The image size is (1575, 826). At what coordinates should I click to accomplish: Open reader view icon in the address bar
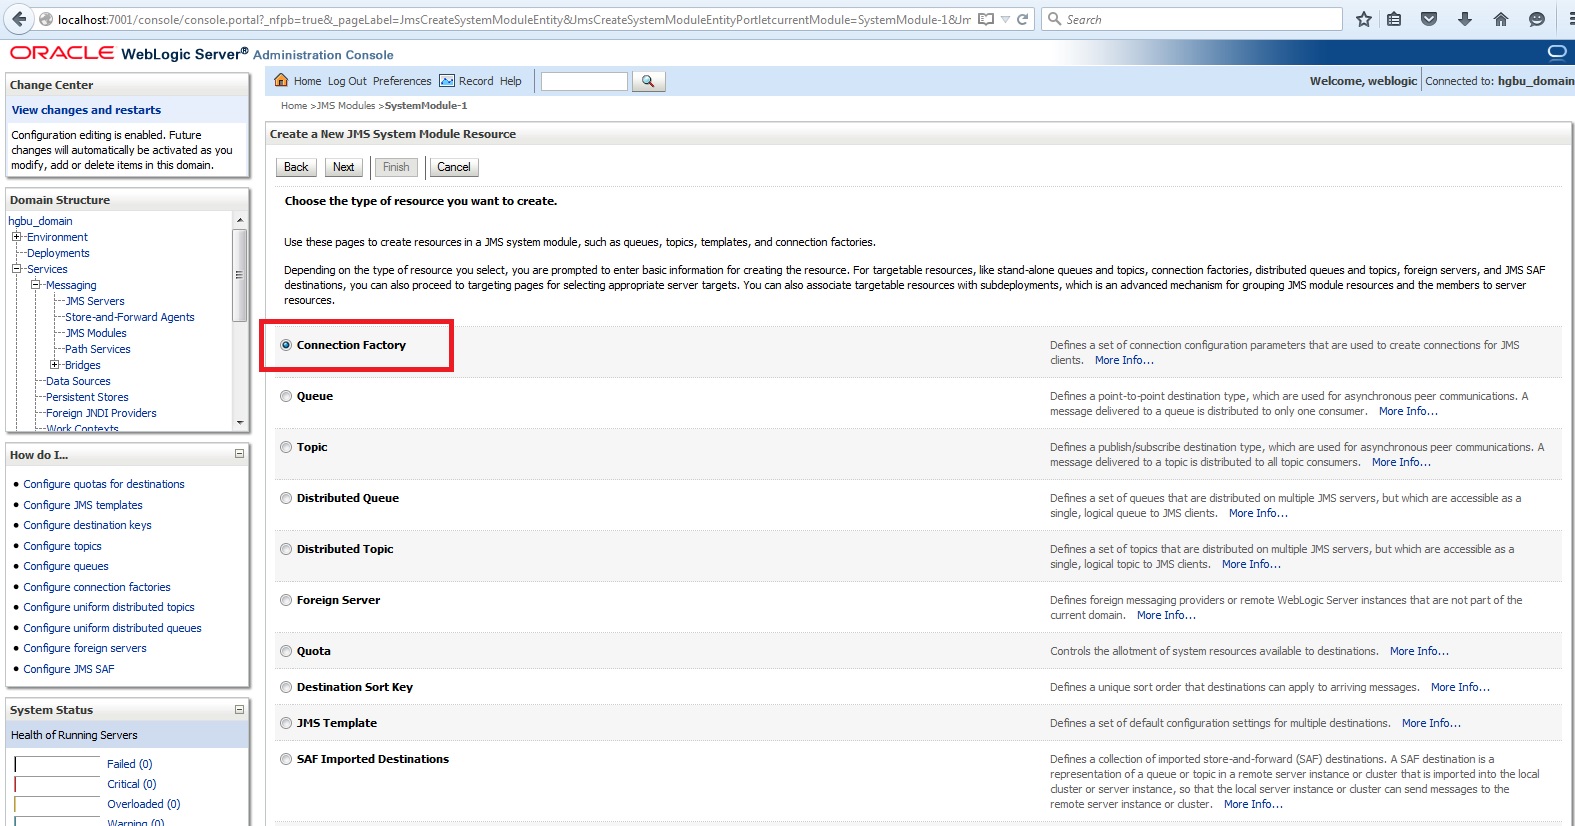986,19
